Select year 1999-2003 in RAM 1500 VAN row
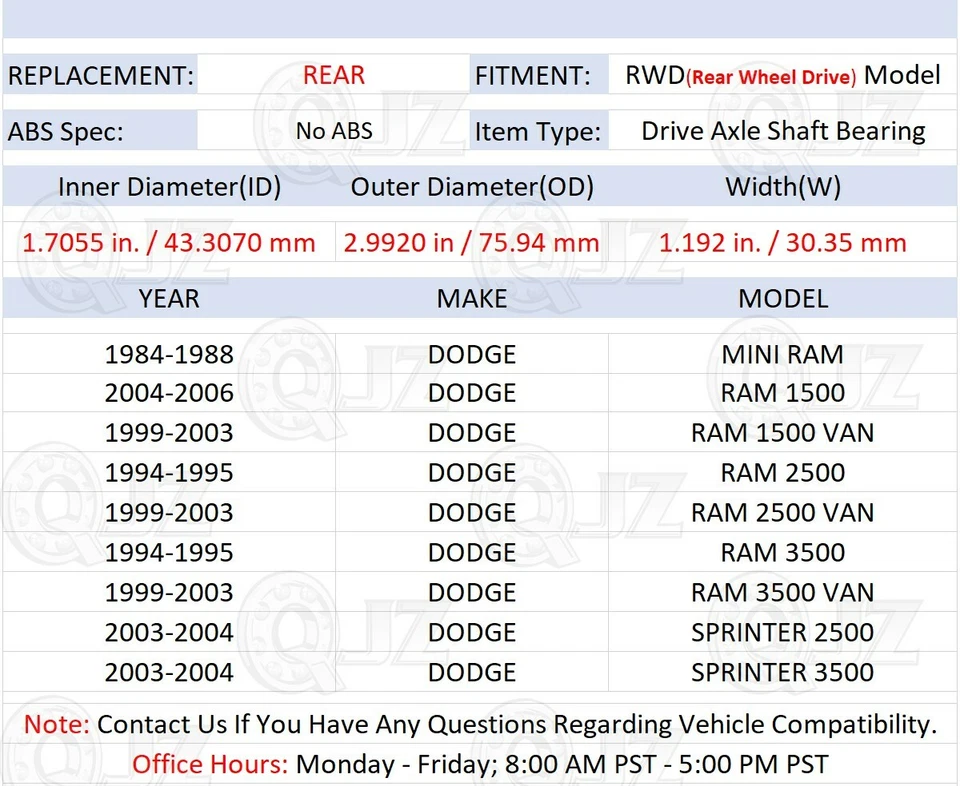This screenshot has width=960, height=786. coord(169,433)
